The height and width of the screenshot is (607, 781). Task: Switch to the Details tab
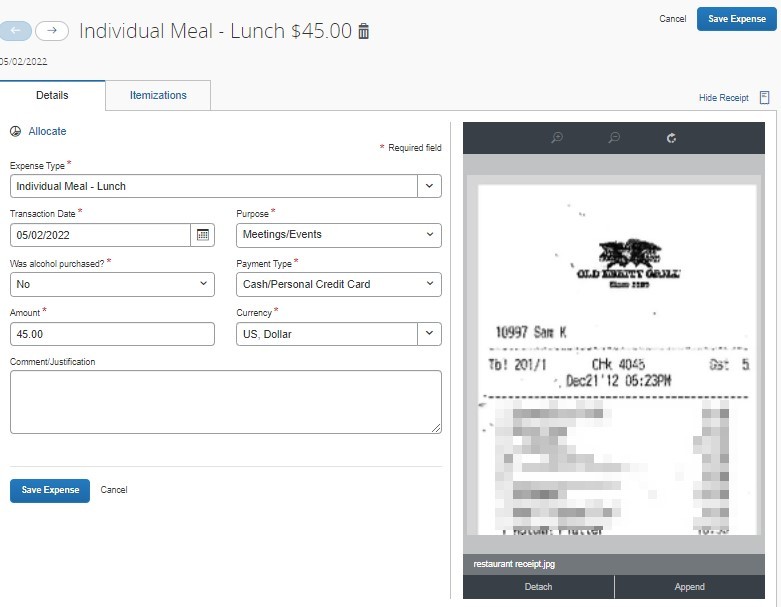pos(52,96)
